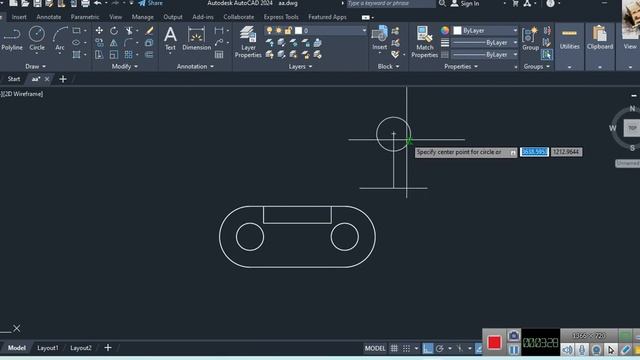Activate the Move tool in Modify panel
This screenshot has height=360, width=640.
(x=99, y=31)
